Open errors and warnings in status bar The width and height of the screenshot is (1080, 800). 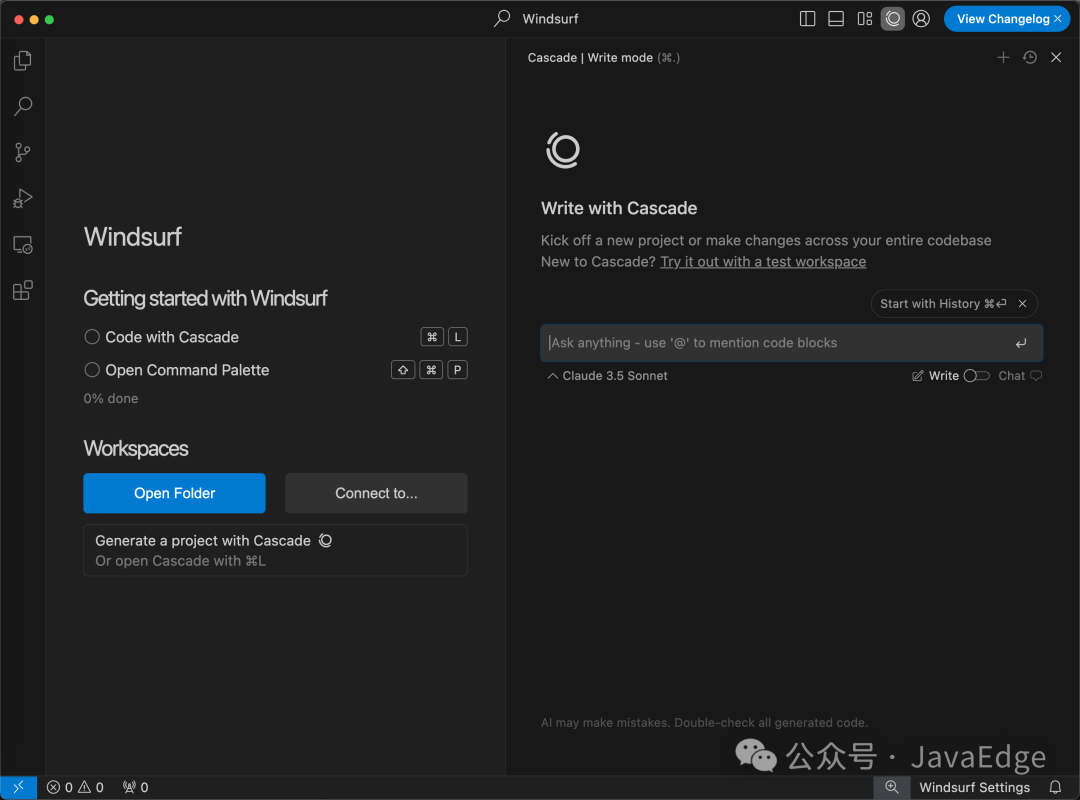pyautogui.click(x=75, y=787)
